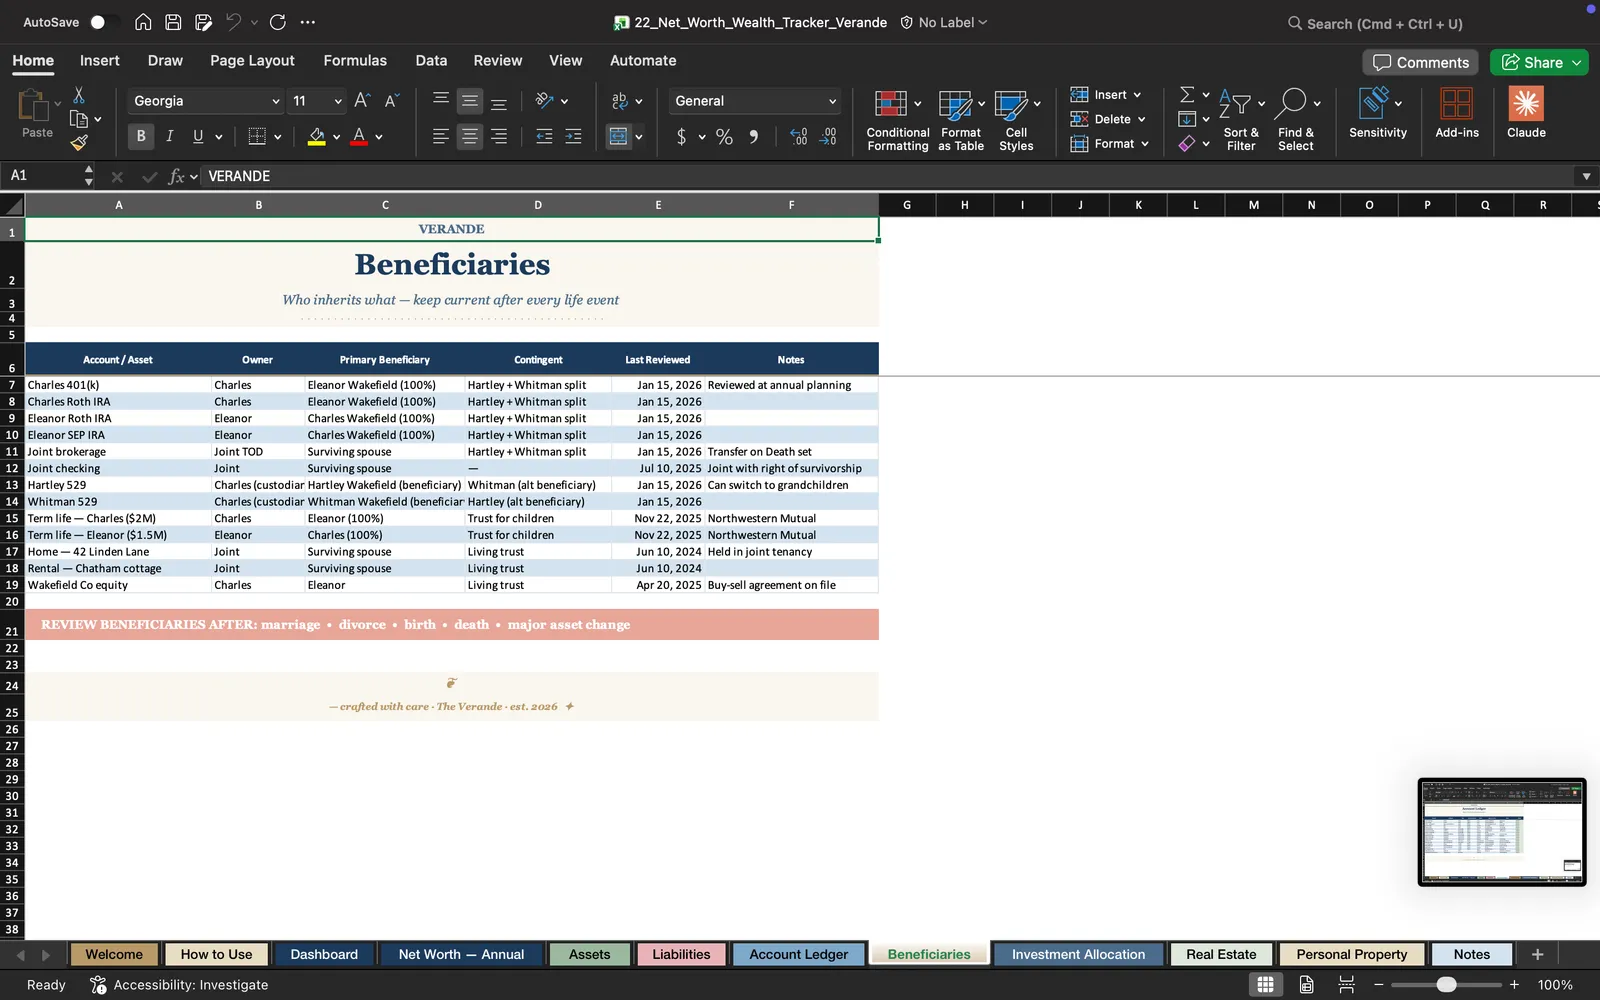This screenshot has width=1600, height=1000.
Task: Click the Align Left icon
Action: click(x=440, y=136)
